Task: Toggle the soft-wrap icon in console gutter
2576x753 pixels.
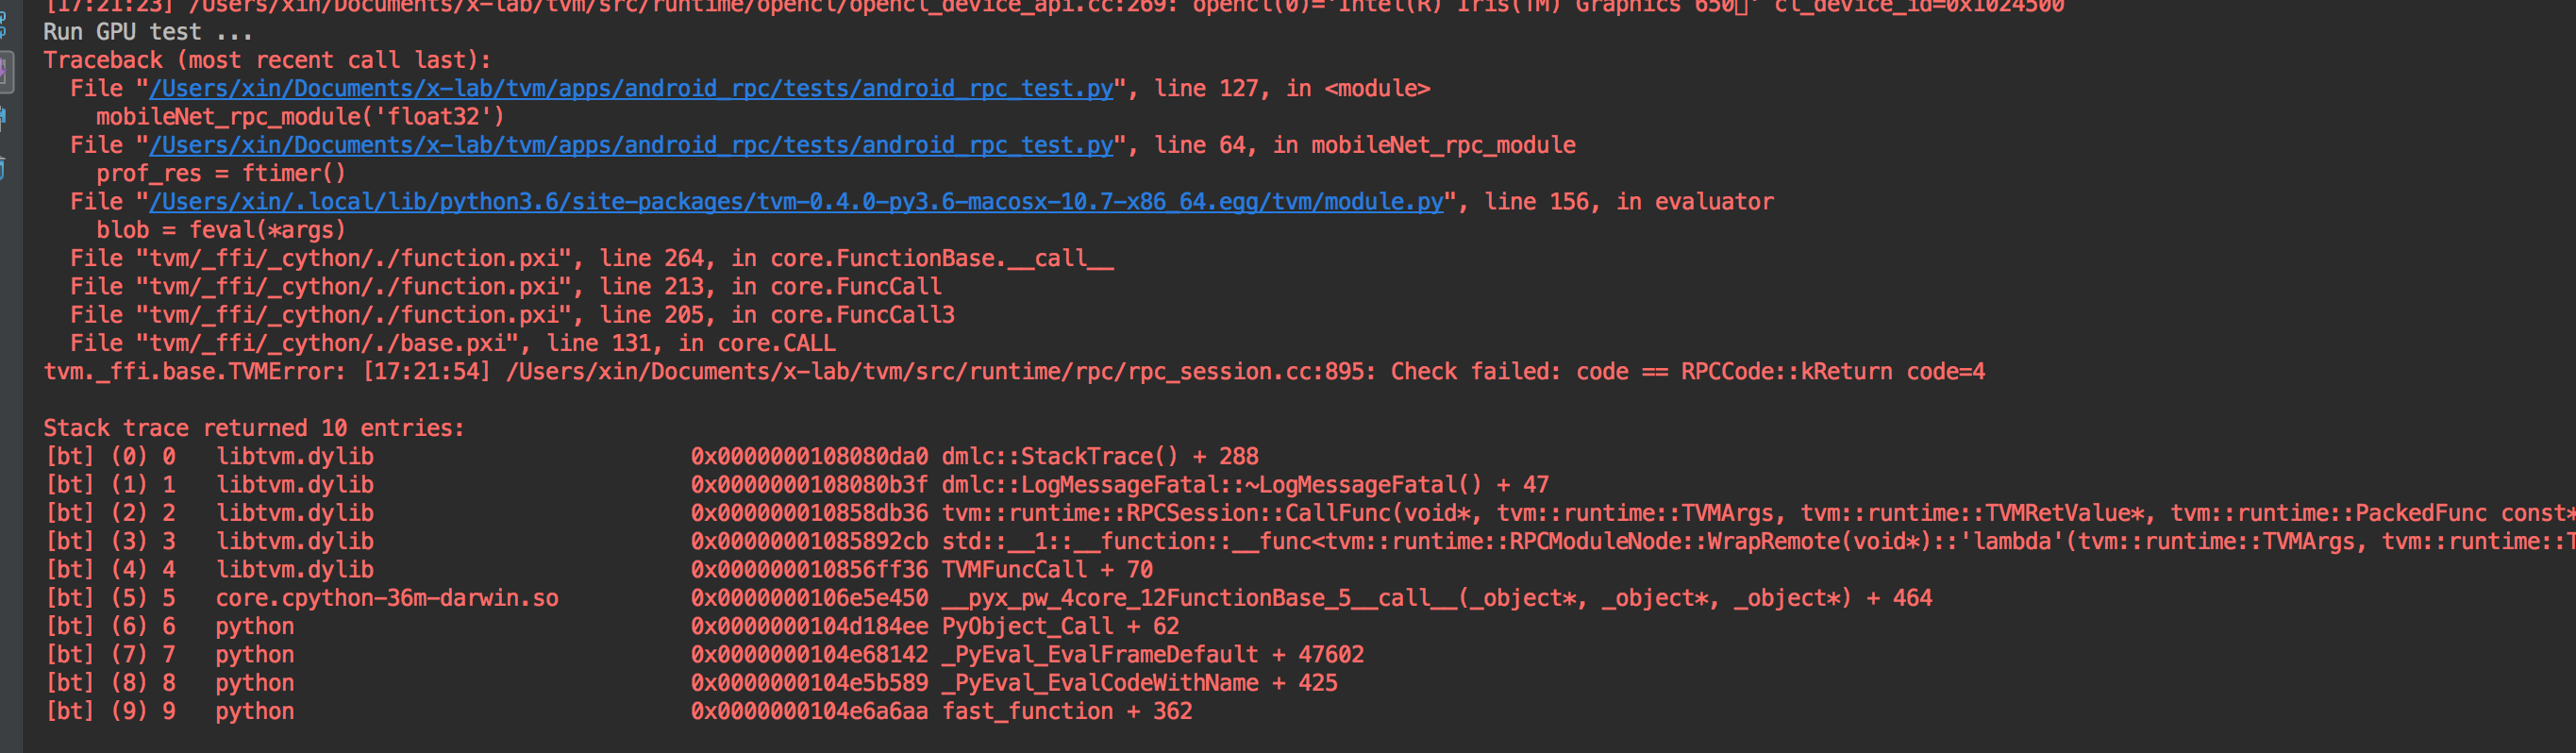Action: (3, 24)
